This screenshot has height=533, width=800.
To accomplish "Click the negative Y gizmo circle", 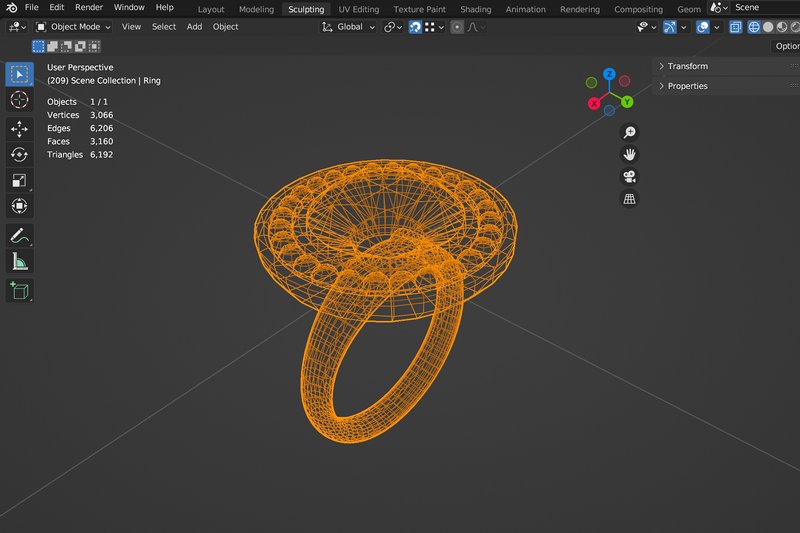I will [591, 82].
